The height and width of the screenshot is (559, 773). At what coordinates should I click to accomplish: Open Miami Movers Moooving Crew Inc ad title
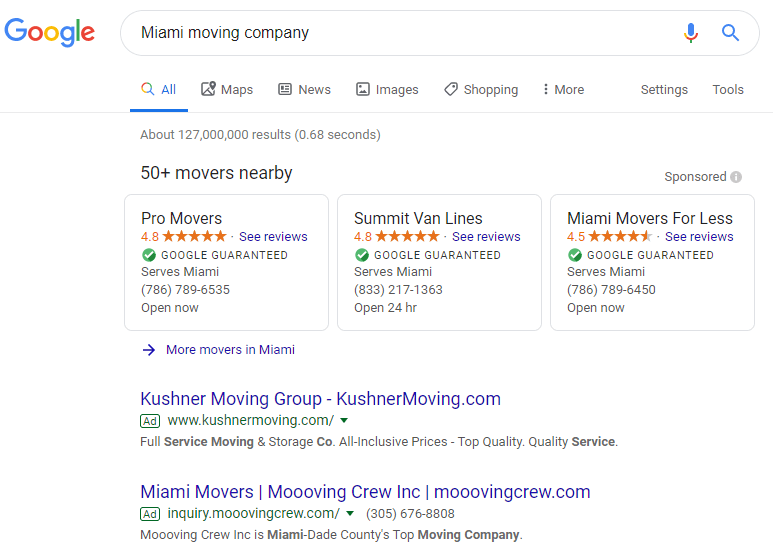point(365,492)
